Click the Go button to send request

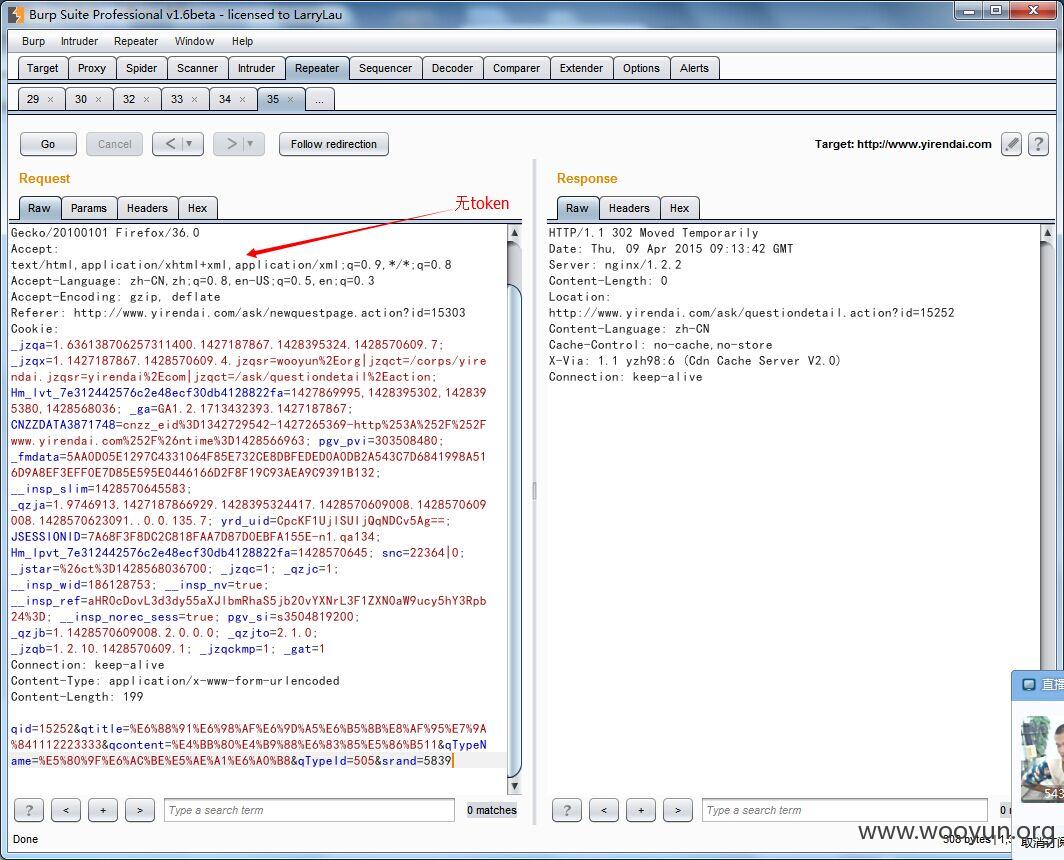[x=48, y=144]
